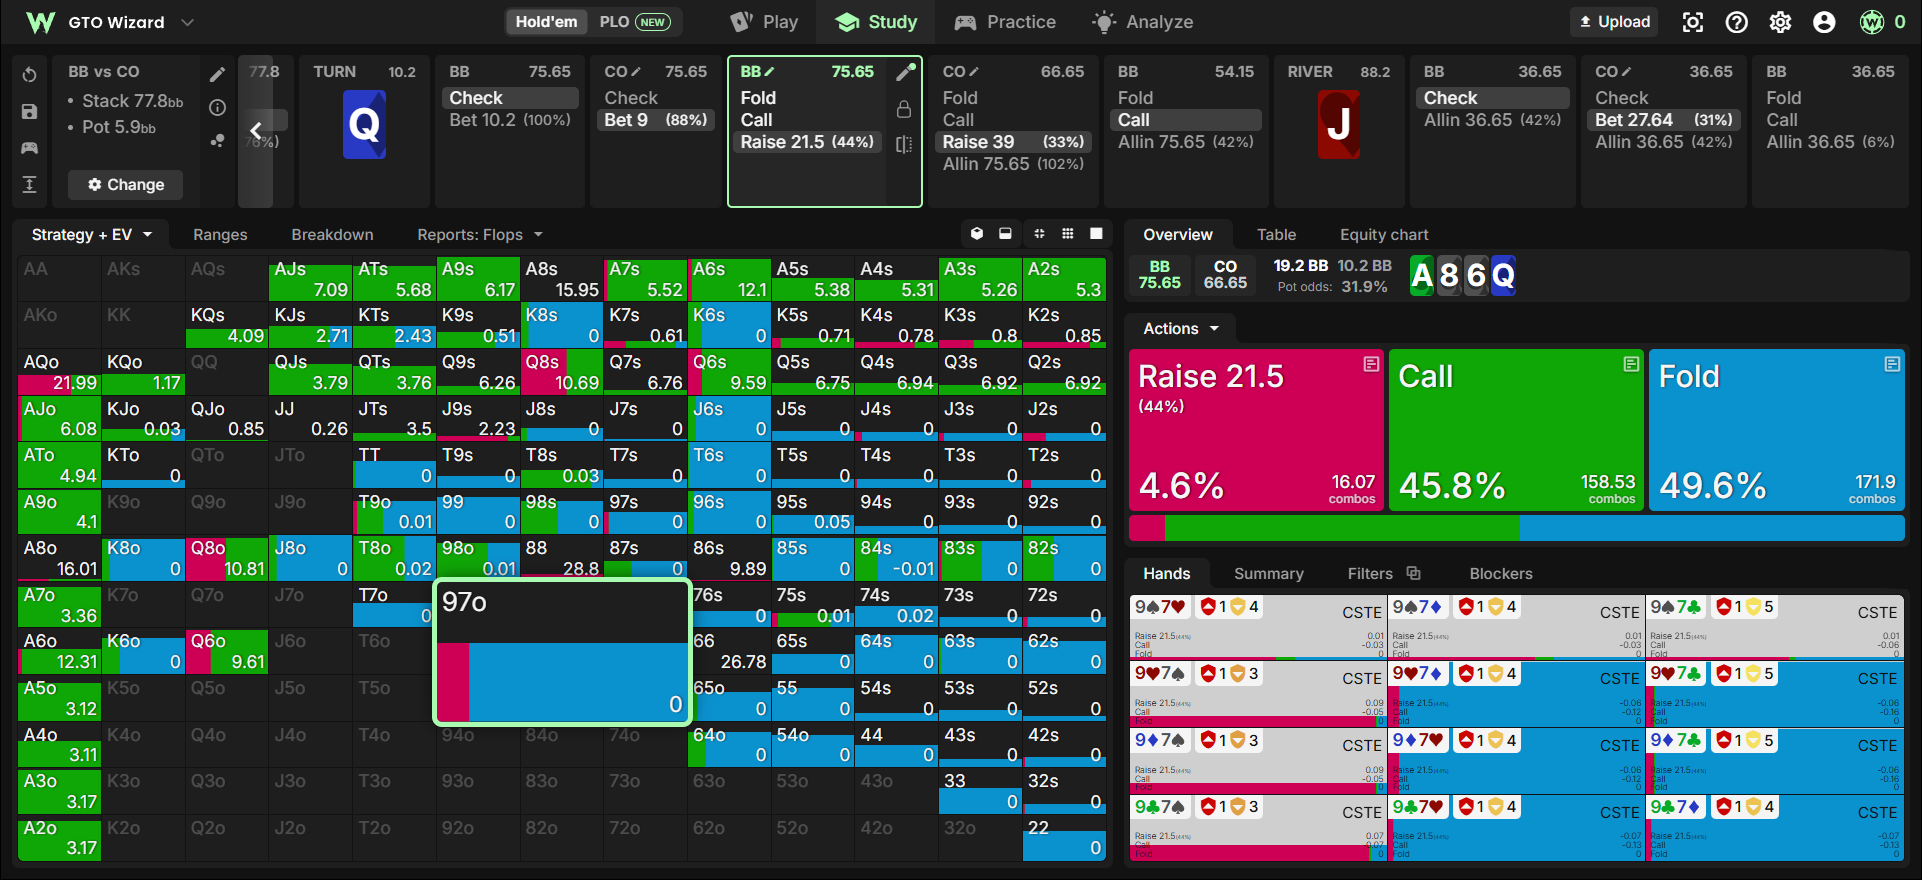The image size is (1922, 880).
Task: Open the user account profile icon
Action: coord(1824,22)
